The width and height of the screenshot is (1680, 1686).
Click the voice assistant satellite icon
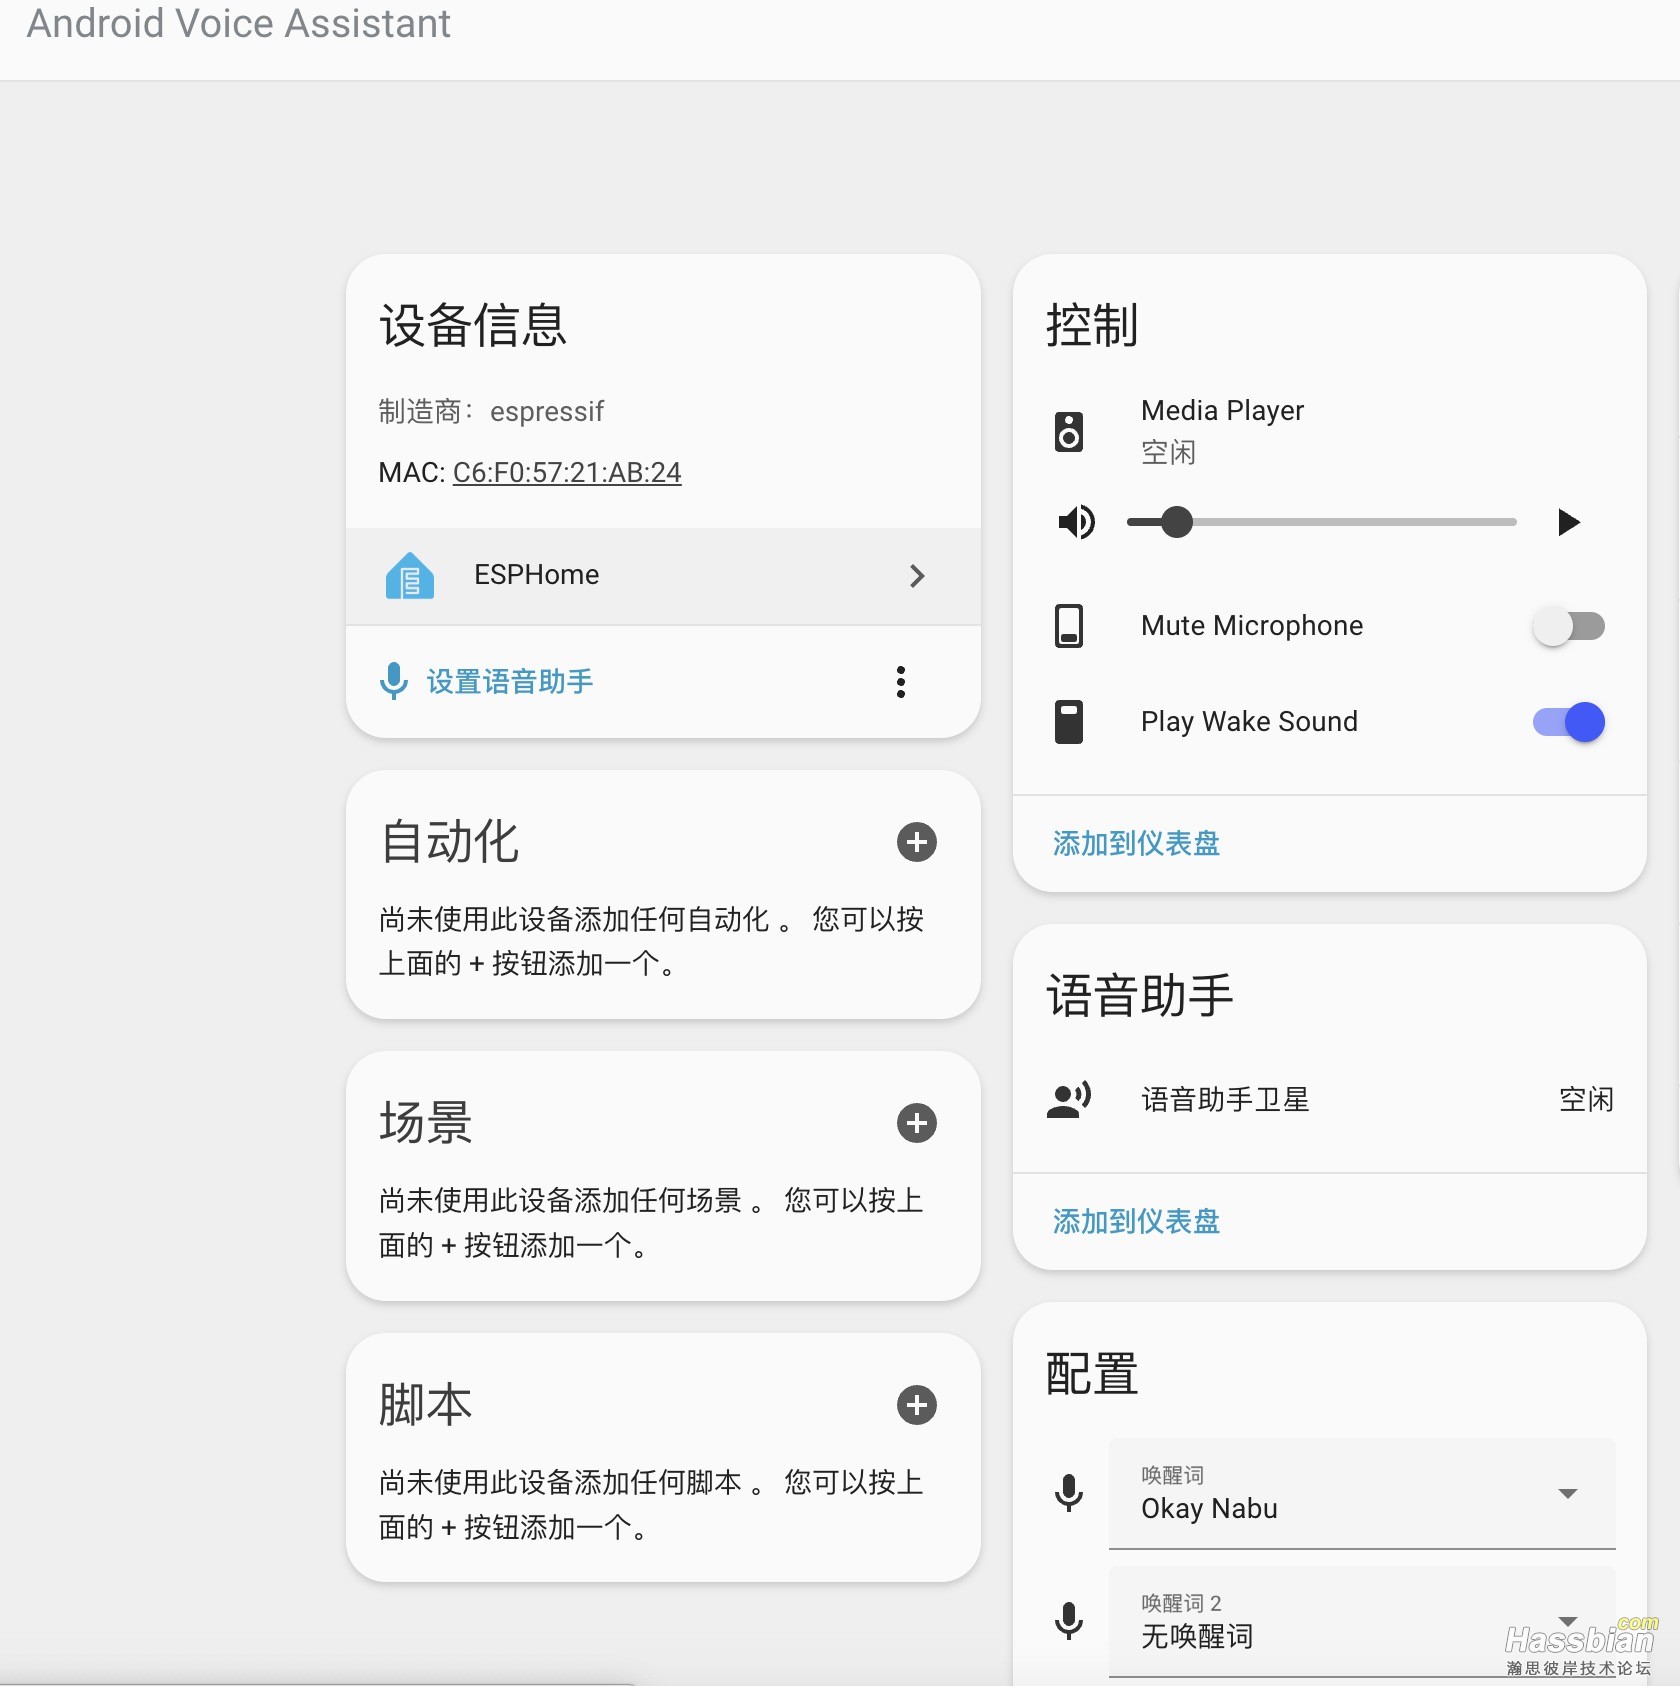1069,1100
